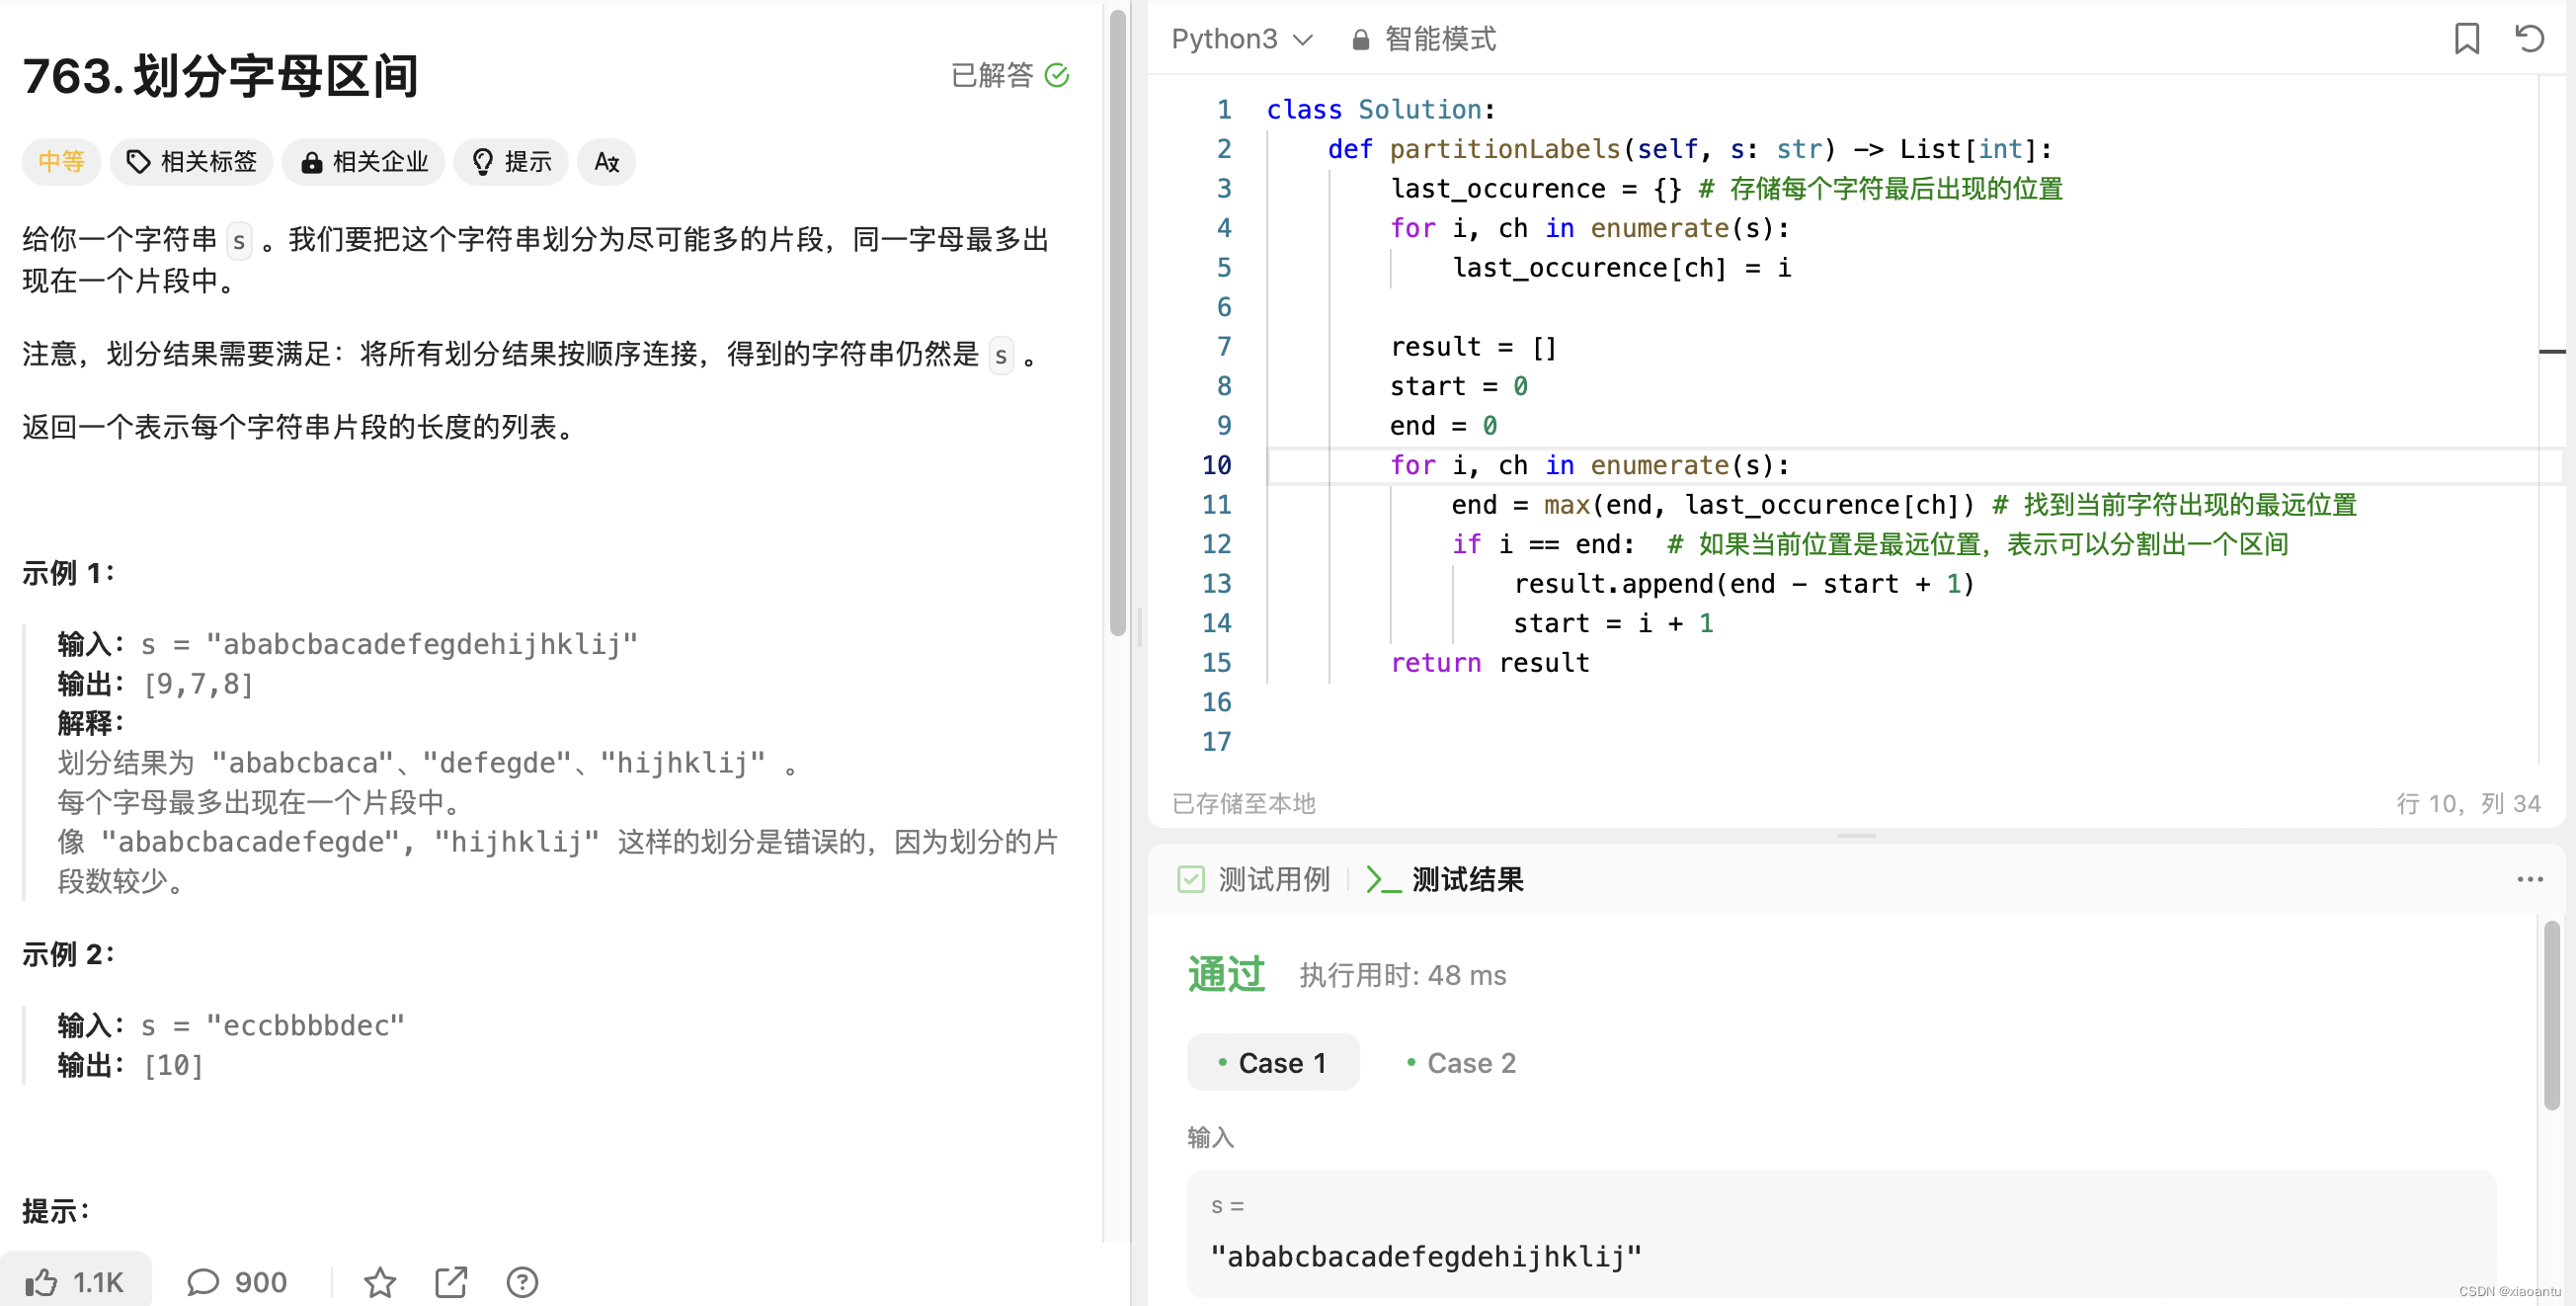
Task: Open the Python3 language dropdown
Action: tap(1241, 39)
